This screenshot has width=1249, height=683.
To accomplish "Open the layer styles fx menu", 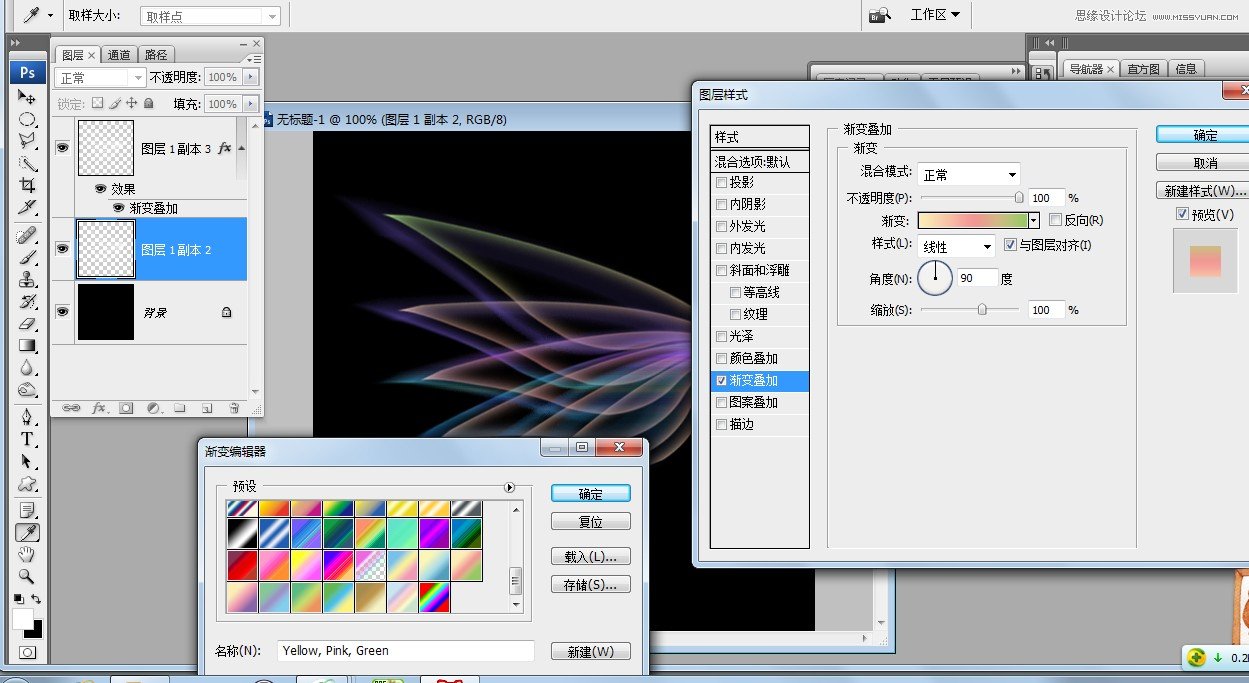I will tap(98, 408).
